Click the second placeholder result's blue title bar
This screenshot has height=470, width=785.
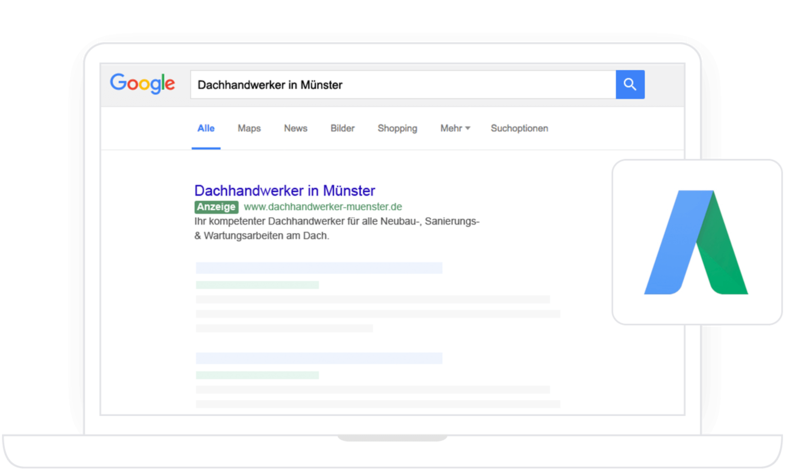pyautogui.click(x=319, y=358)
